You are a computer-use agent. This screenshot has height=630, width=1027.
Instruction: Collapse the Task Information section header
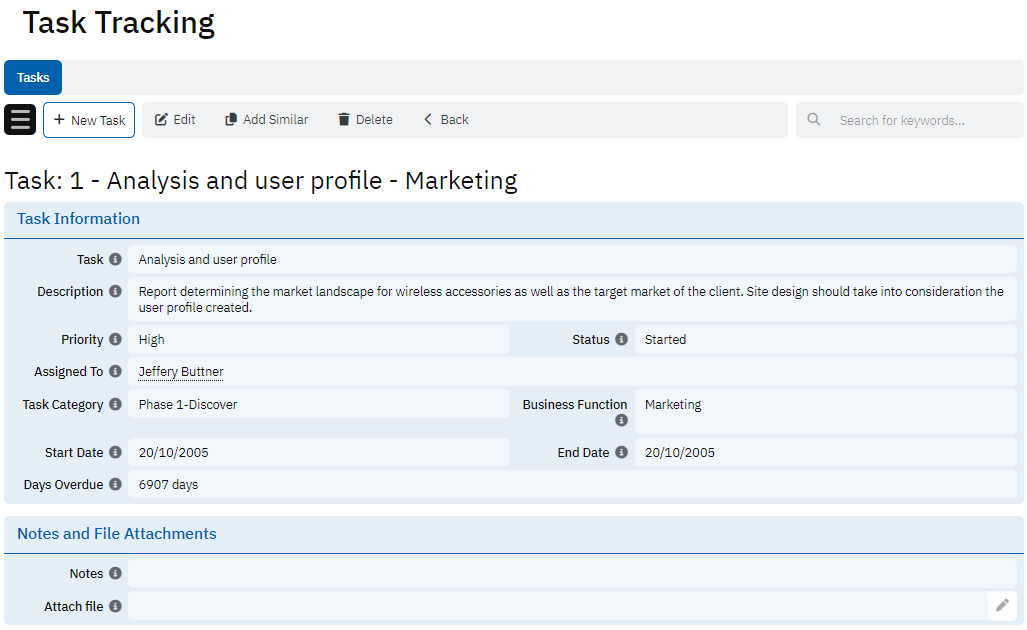[78, 219]
